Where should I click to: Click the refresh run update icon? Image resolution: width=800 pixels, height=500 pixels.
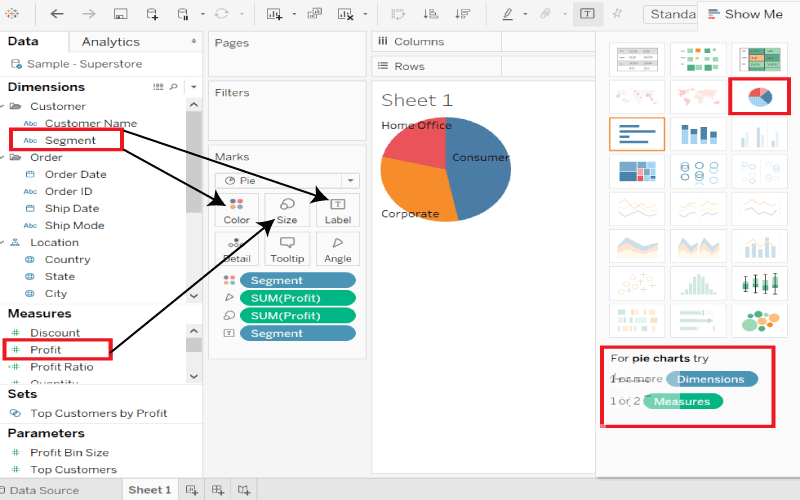point(221,14)
